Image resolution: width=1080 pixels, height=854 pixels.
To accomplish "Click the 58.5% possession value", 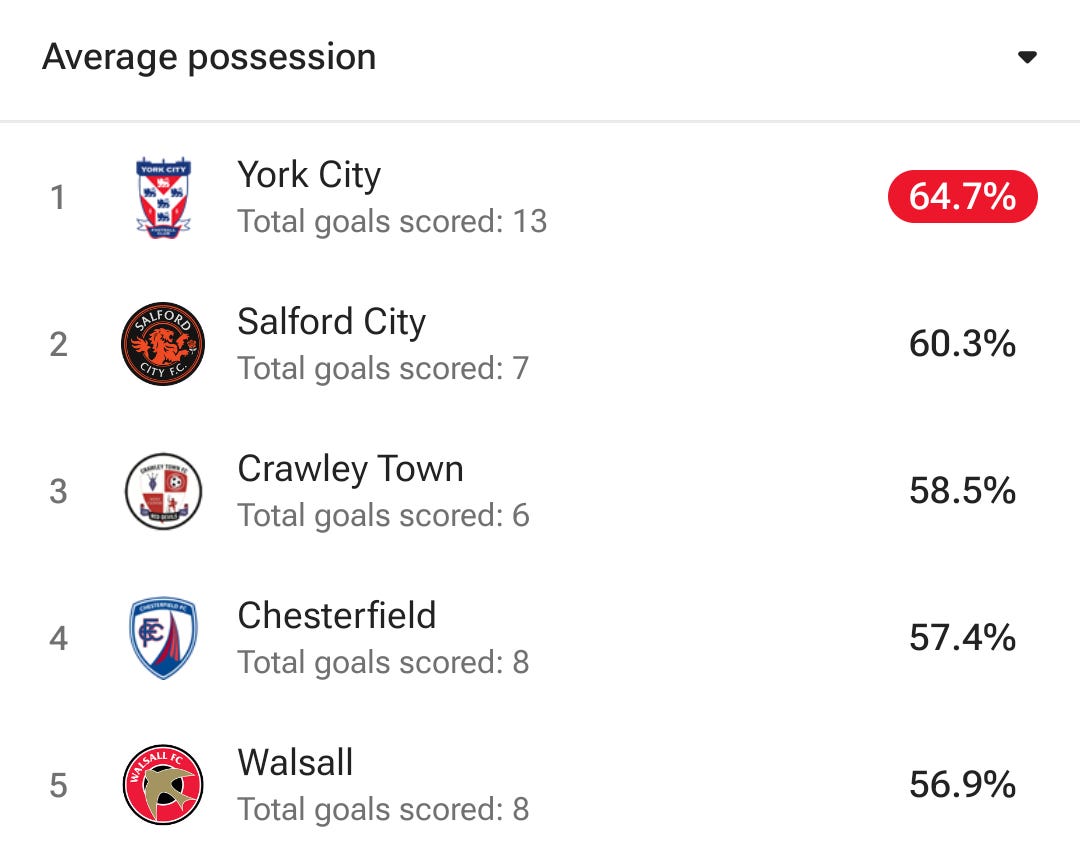I will point(963,490).
